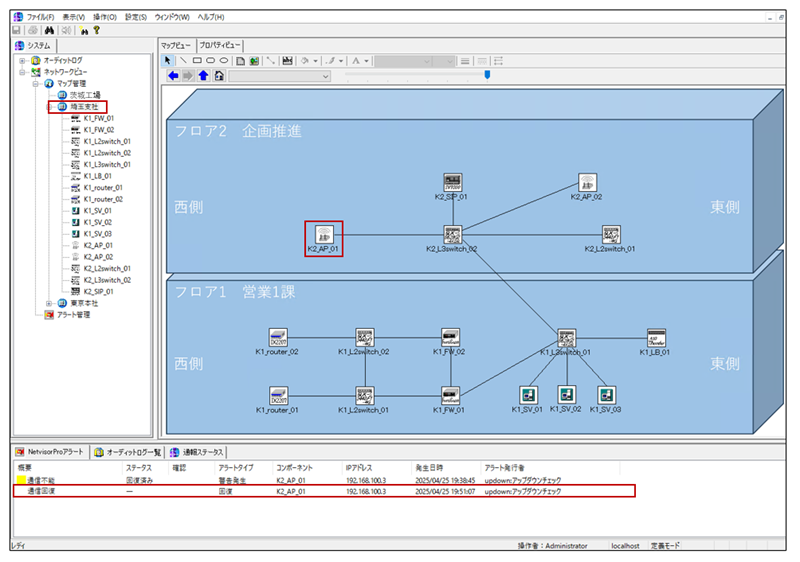This screenshot has width=800, height=562.
Task: Switch to the オーディットログ一覧 tab
Action: click(127, 452)
